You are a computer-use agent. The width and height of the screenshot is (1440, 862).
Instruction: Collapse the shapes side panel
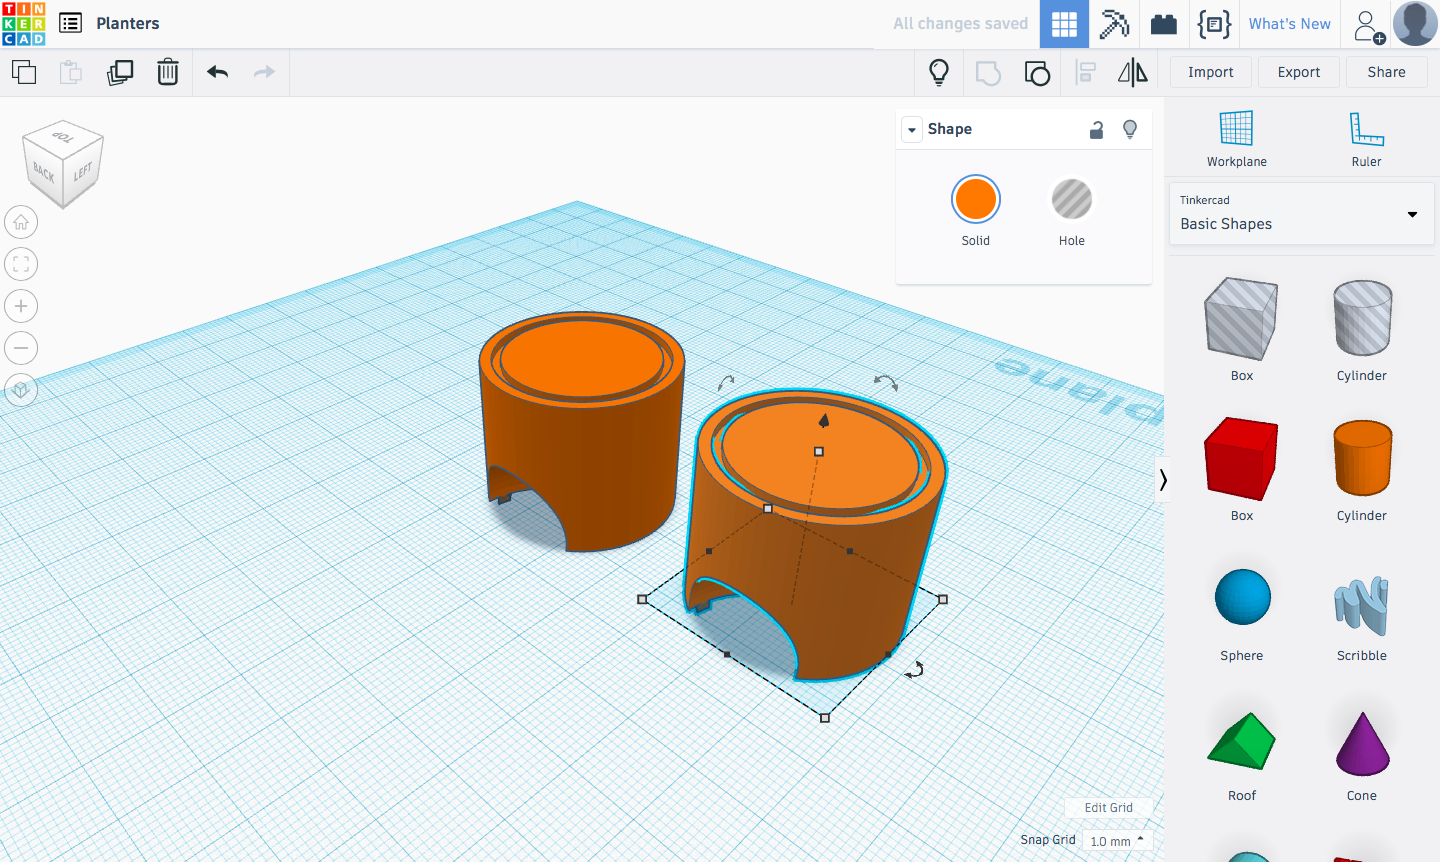point(1162,480)
